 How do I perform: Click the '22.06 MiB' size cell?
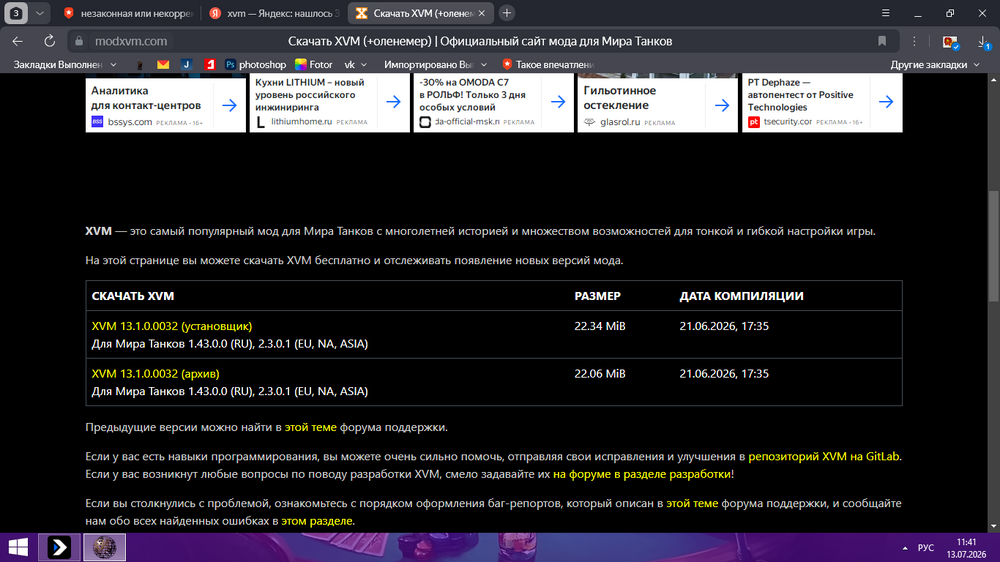point(599,374)
